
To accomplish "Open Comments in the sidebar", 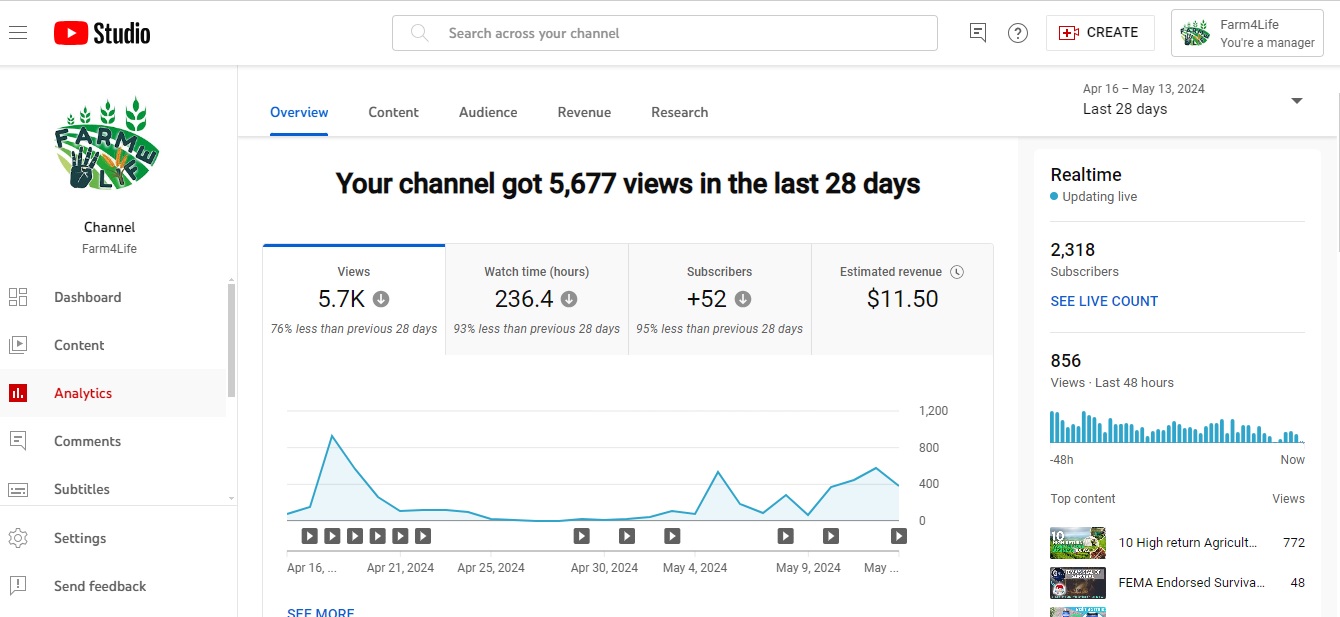I will tap(113, 441).
